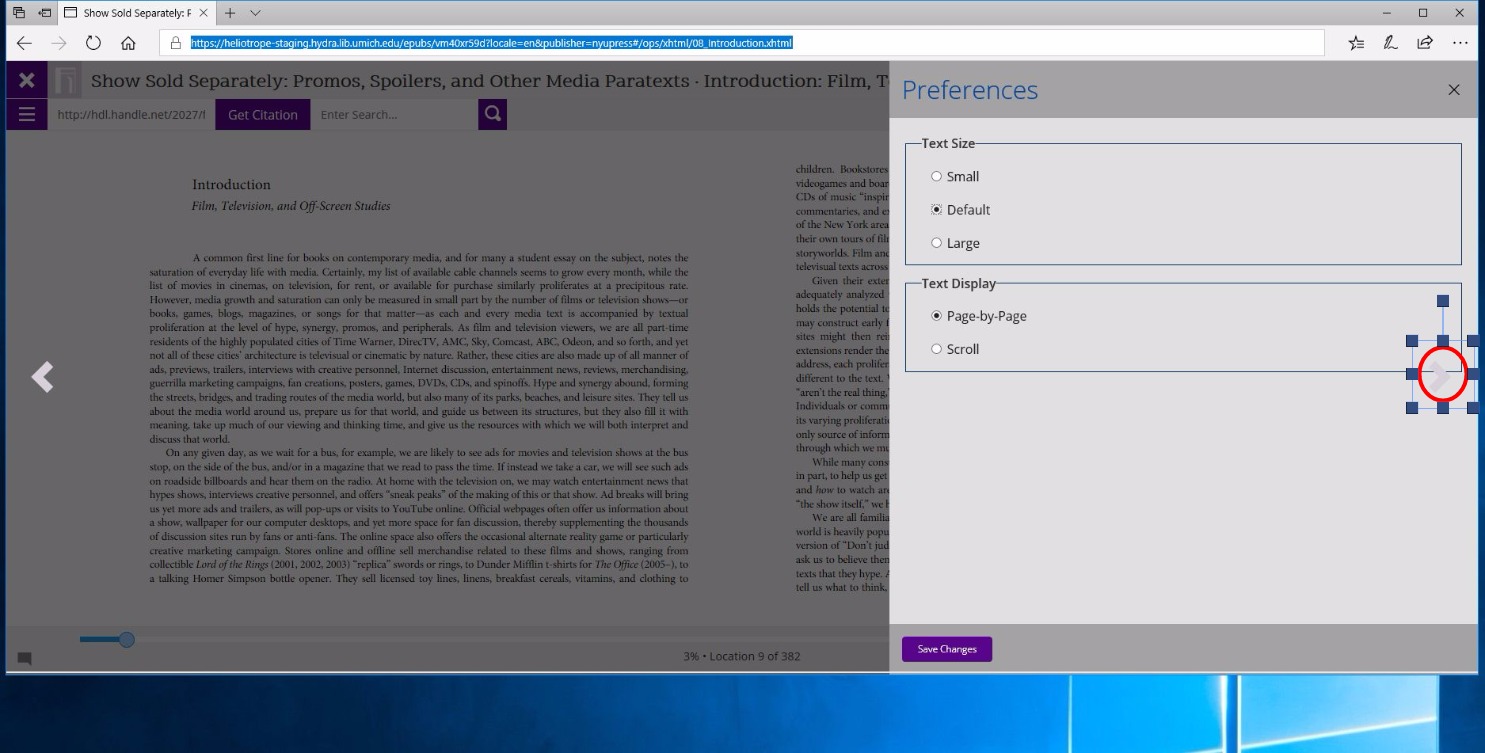Open the Favorites hub star icon
The image size is (1485, 753).
point(1355,43)
